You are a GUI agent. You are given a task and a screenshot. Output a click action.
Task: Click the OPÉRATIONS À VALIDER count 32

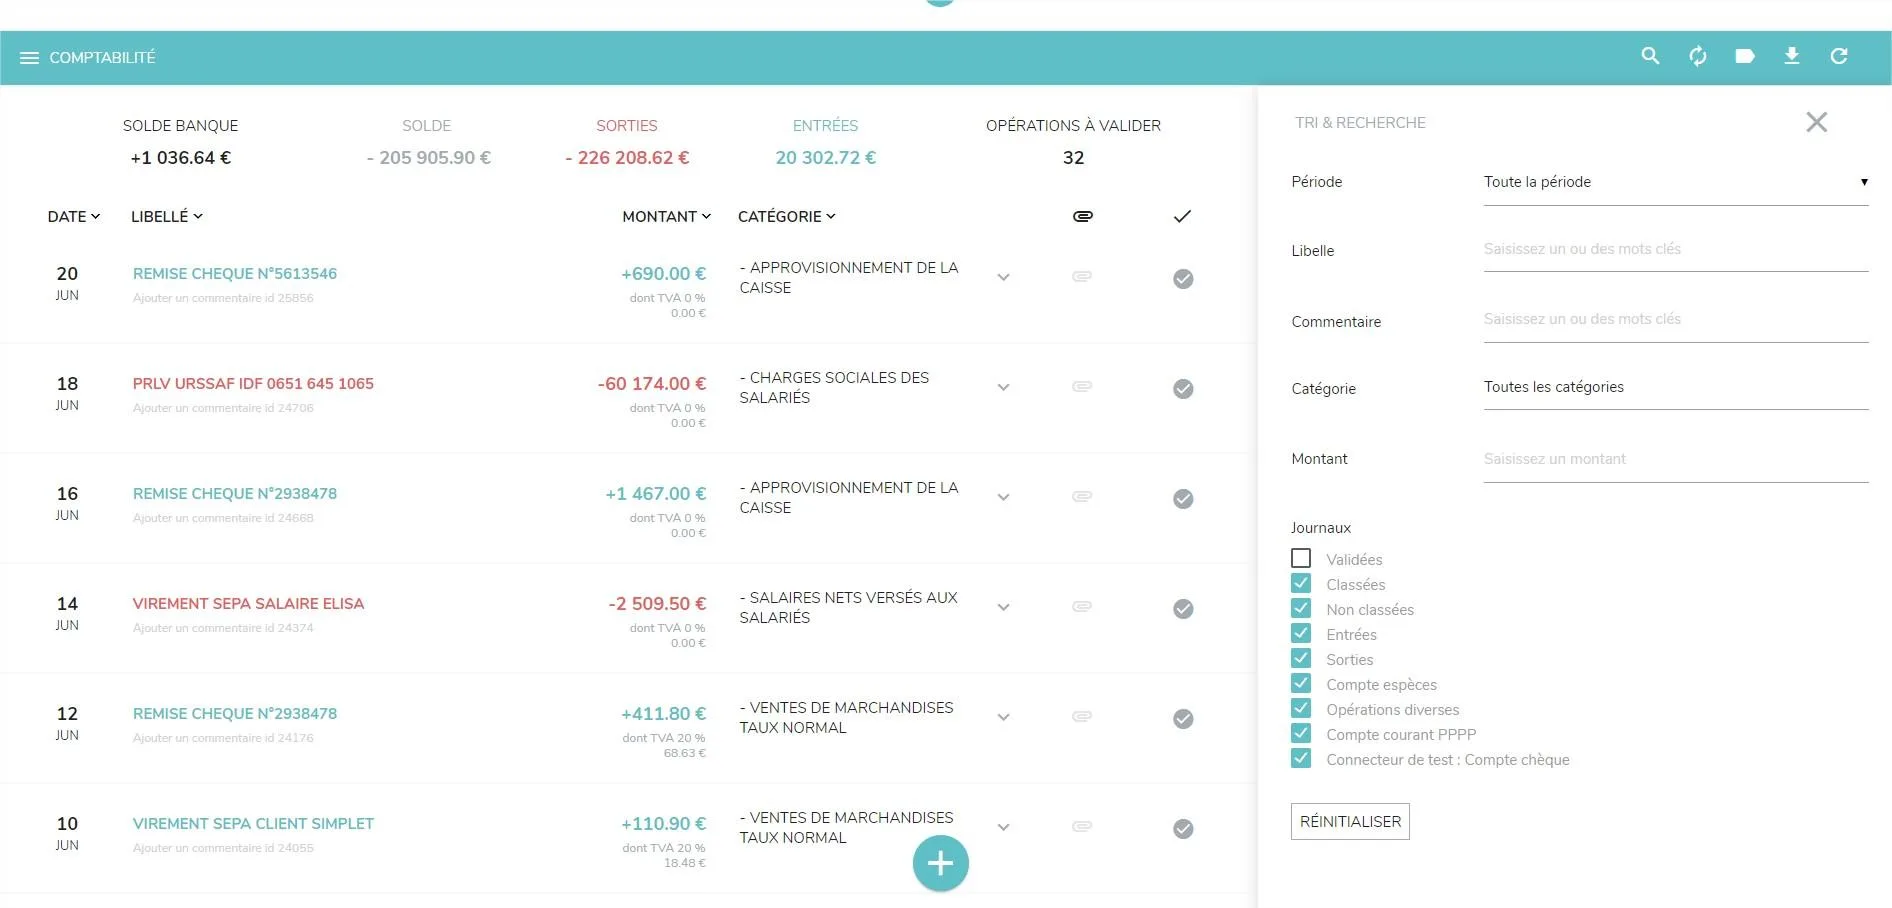pyautogui.click(x=1073, y=158)
